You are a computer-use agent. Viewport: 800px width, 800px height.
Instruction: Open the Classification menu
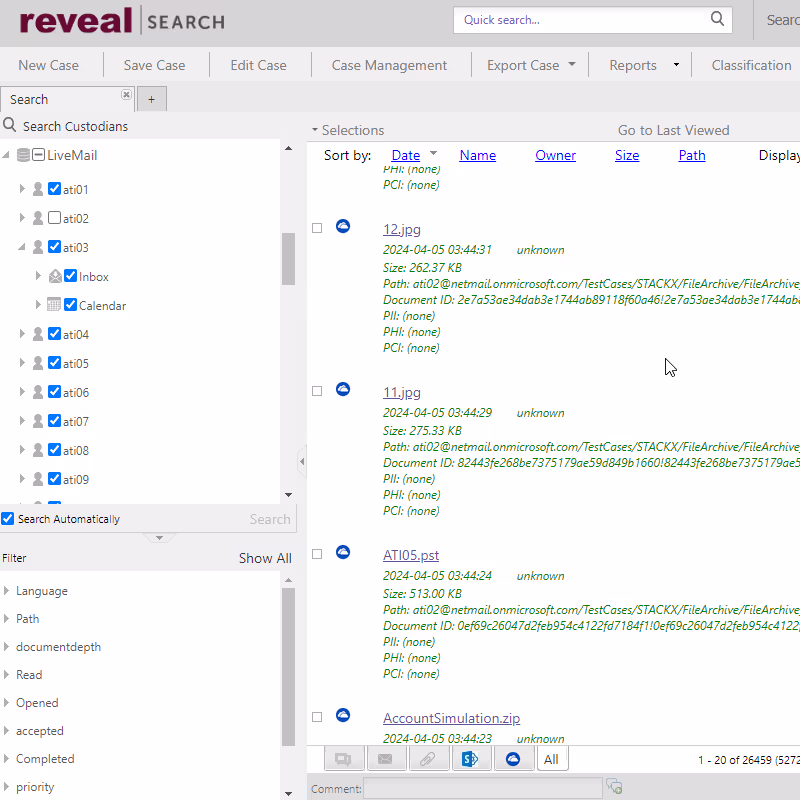(x=751, y=65)
